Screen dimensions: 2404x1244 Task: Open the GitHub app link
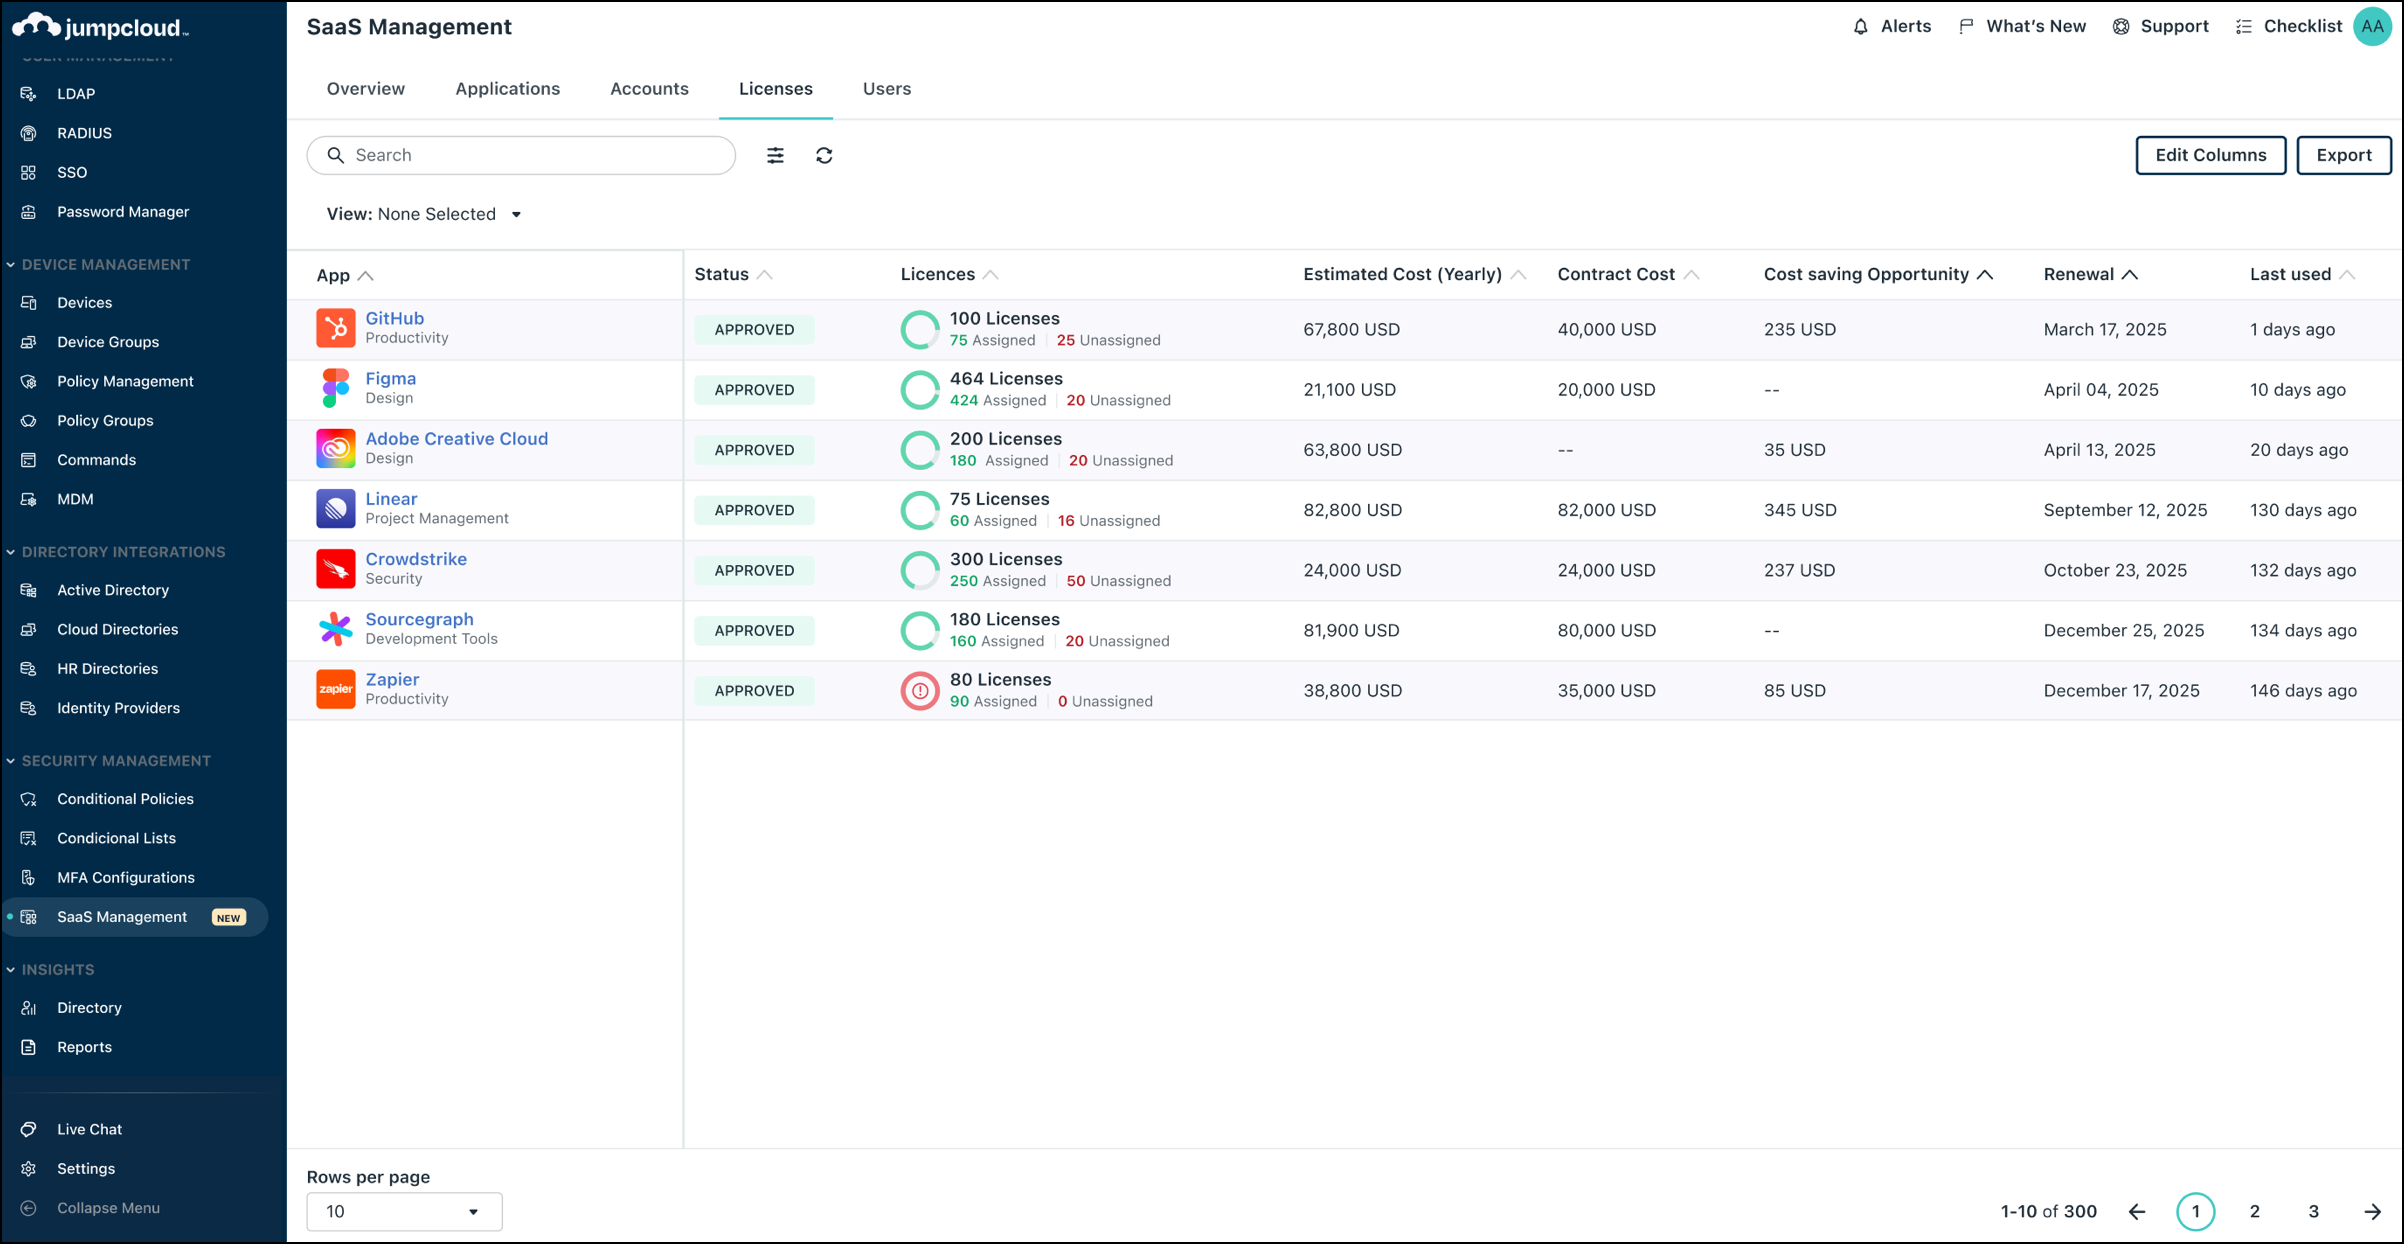394,318
